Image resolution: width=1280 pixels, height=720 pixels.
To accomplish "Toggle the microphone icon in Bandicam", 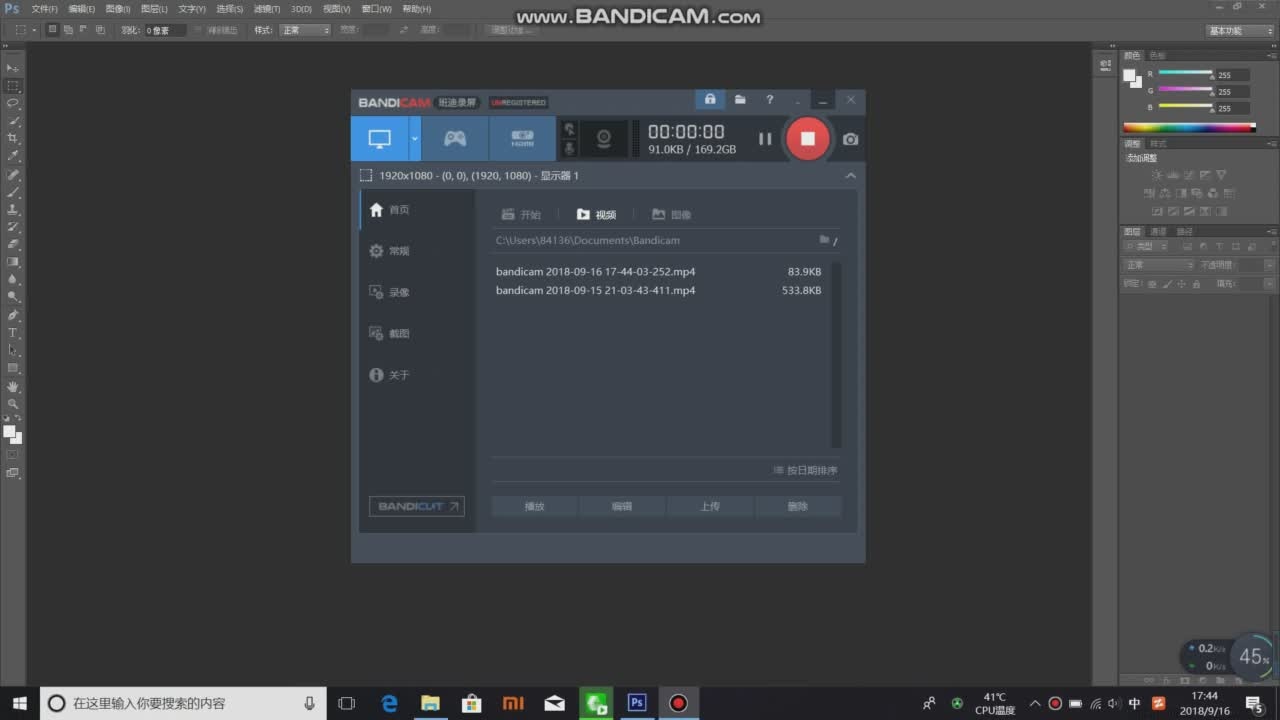I will point(570,148).
